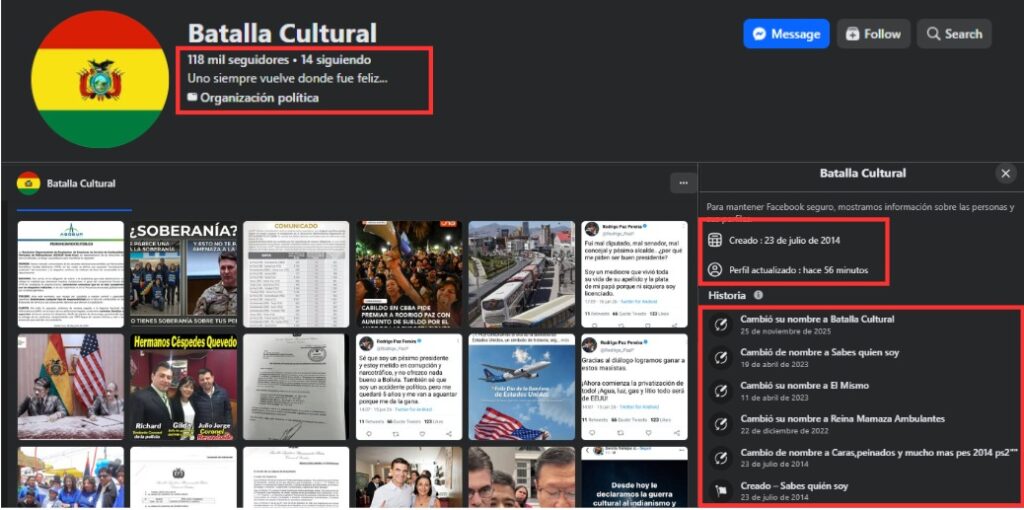Click 'Uno siempre vuelve donde fue feliz...' text

[x=288, y=78]
